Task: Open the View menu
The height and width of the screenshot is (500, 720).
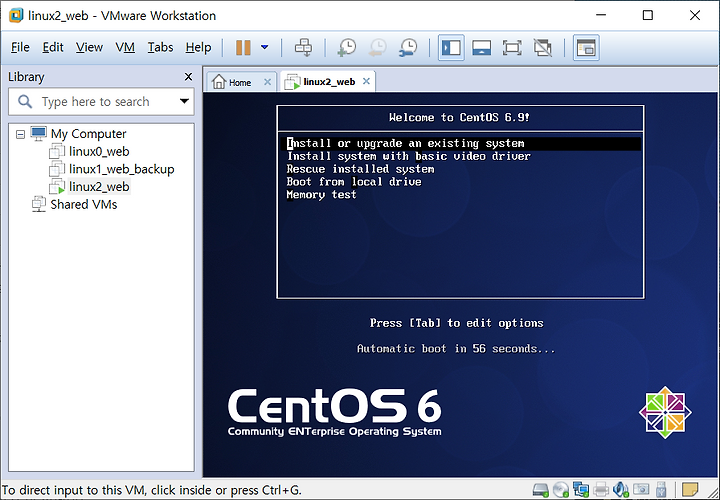Action: [x=89, y=47]
